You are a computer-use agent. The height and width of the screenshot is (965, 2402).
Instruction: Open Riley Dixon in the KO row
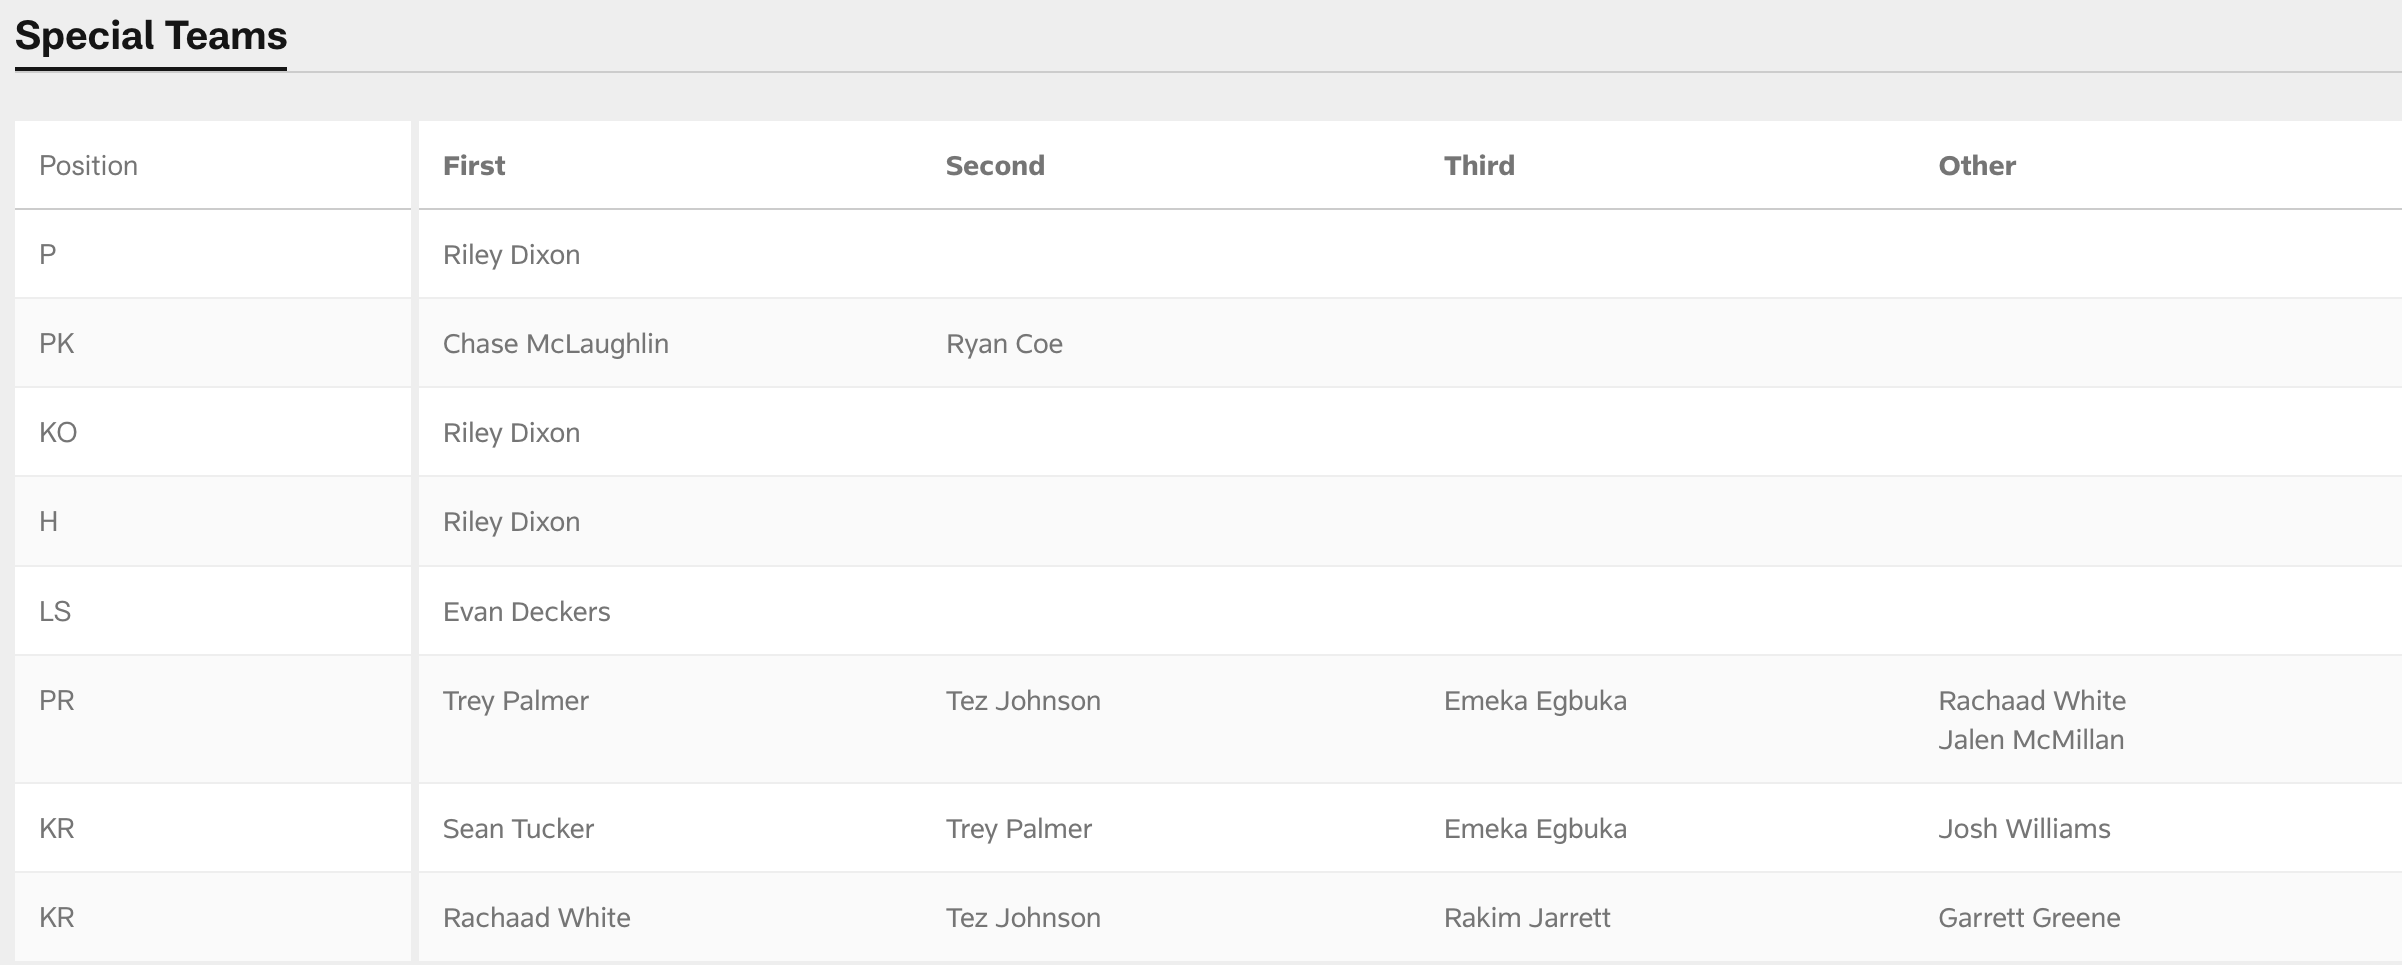click(511, 433)
